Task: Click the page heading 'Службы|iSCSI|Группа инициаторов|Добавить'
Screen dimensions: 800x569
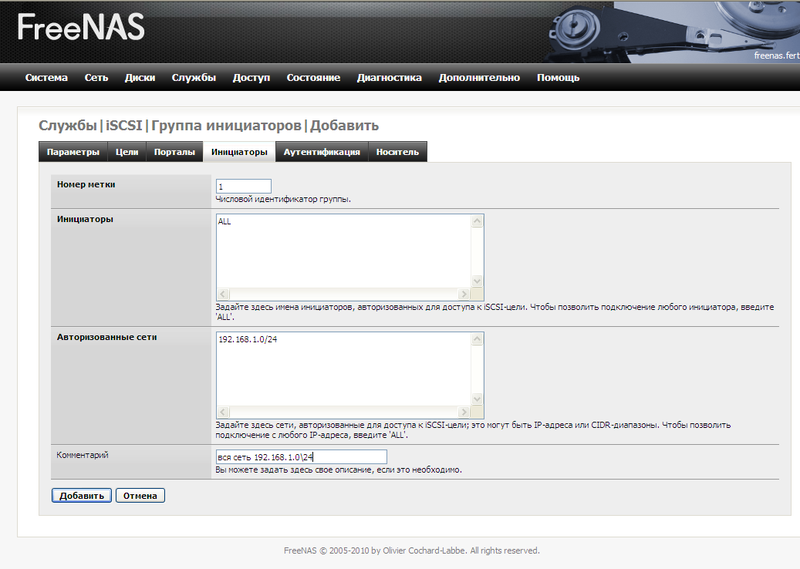Action: (209, 126)
